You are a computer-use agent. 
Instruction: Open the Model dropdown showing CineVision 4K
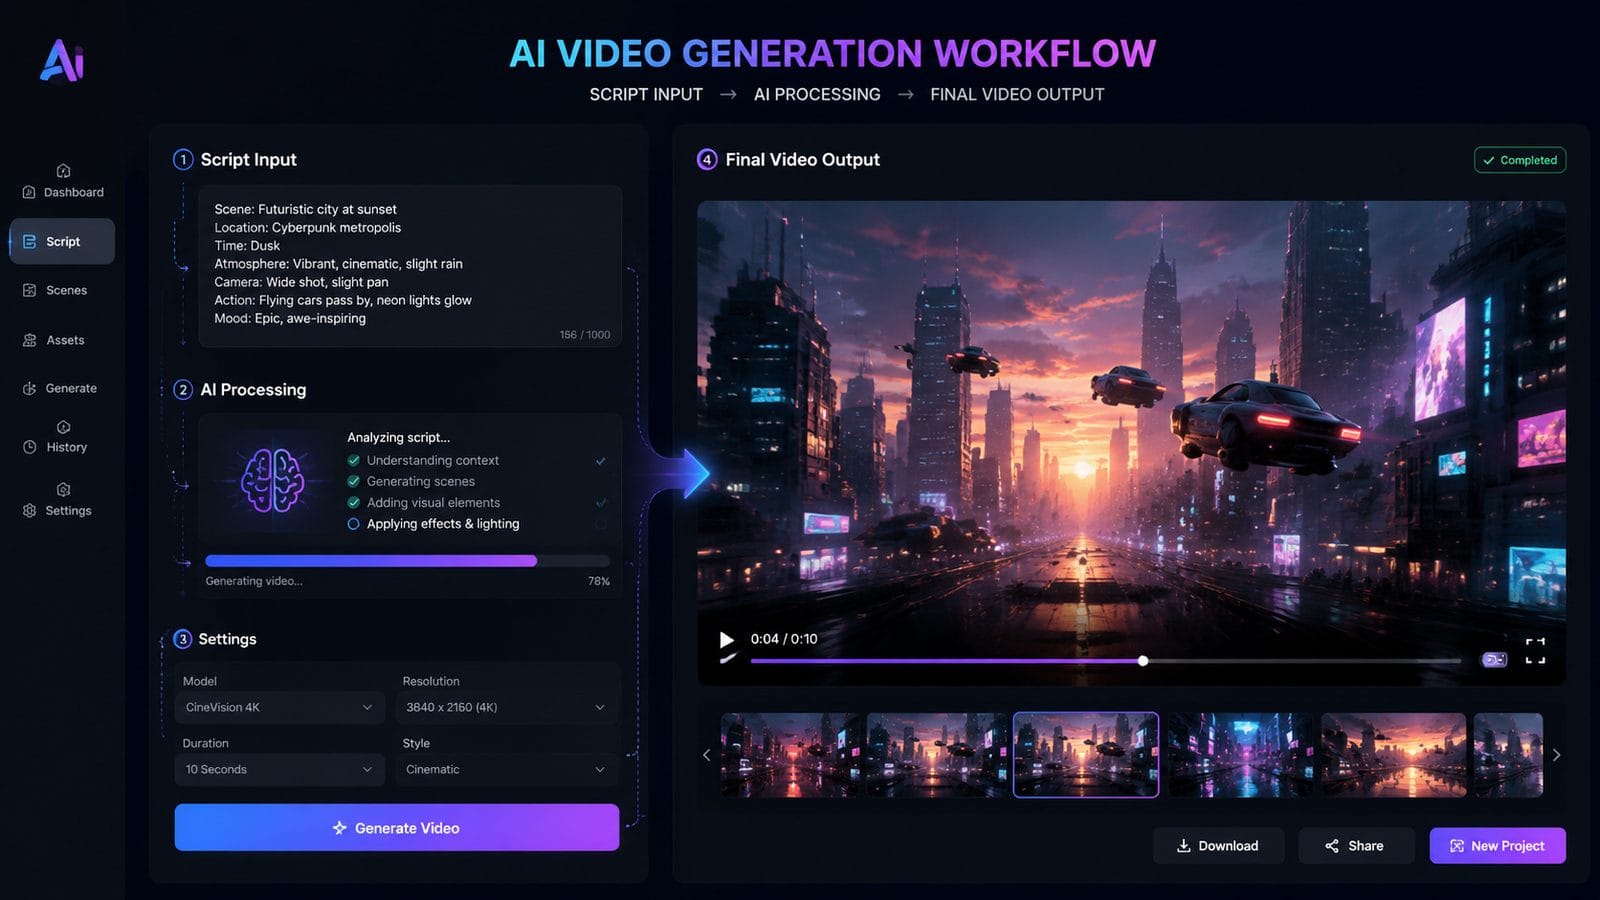point(279,707)
